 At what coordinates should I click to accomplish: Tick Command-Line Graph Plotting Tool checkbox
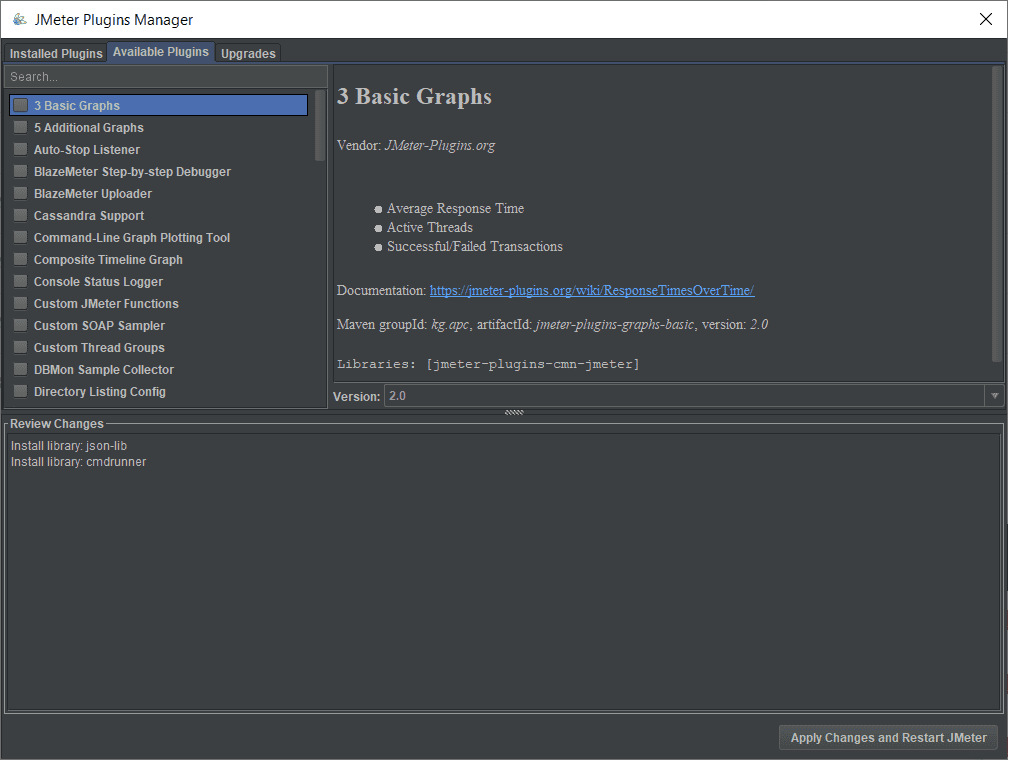point(21,237)
